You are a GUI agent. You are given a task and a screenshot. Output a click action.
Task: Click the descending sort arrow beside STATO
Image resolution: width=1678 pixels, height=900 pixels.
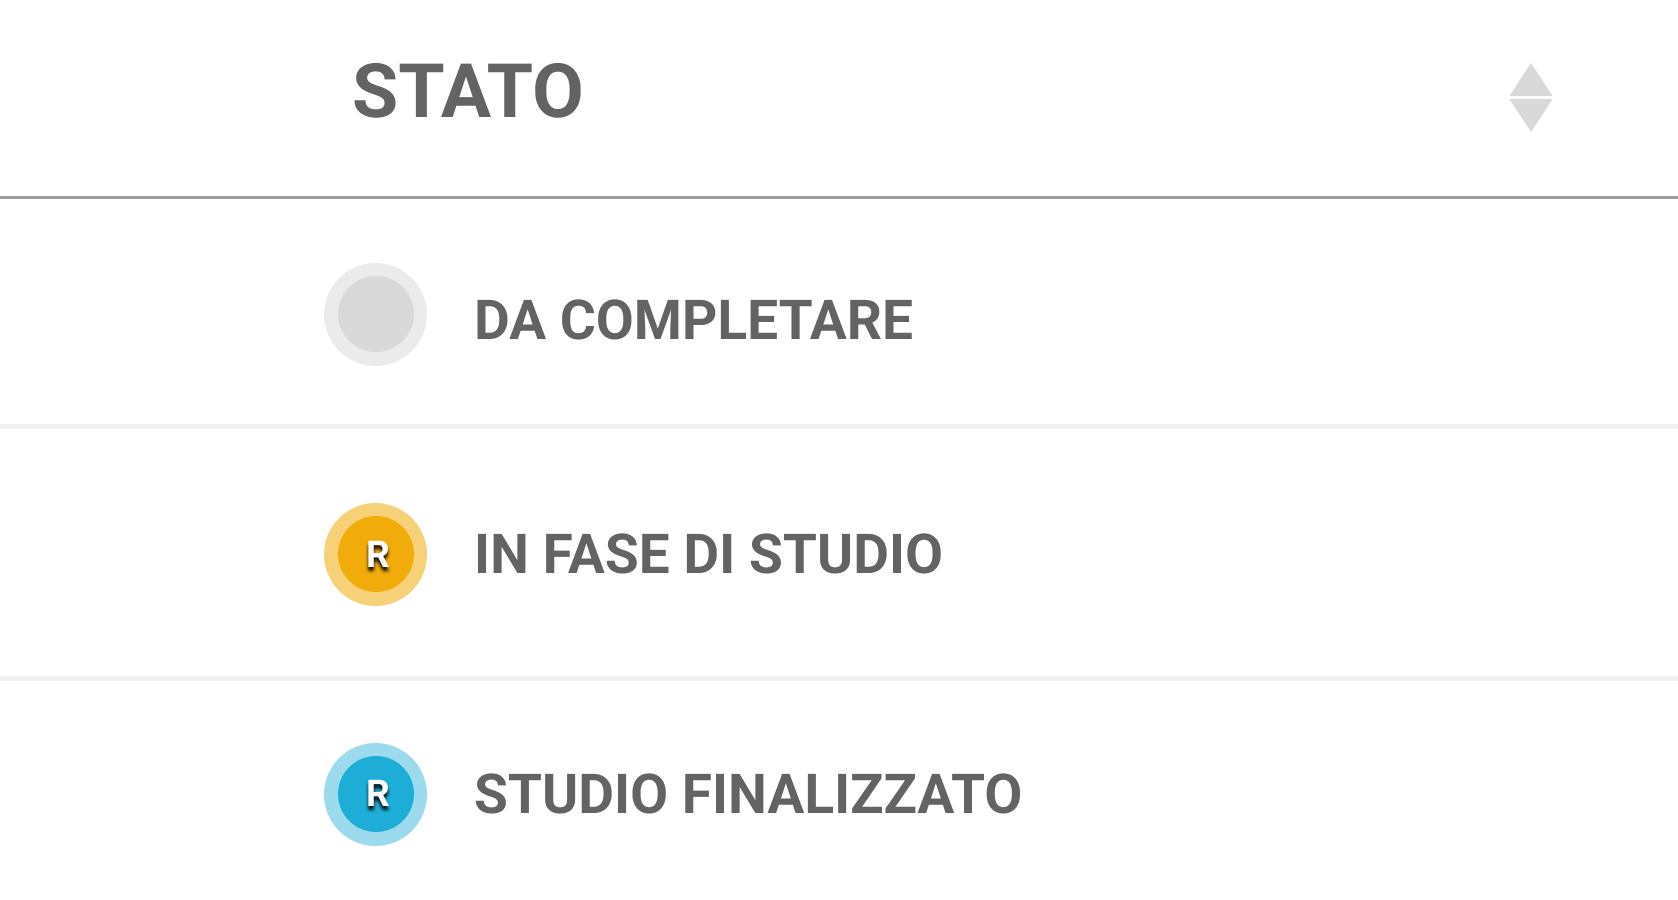(x=1530, y=115)
